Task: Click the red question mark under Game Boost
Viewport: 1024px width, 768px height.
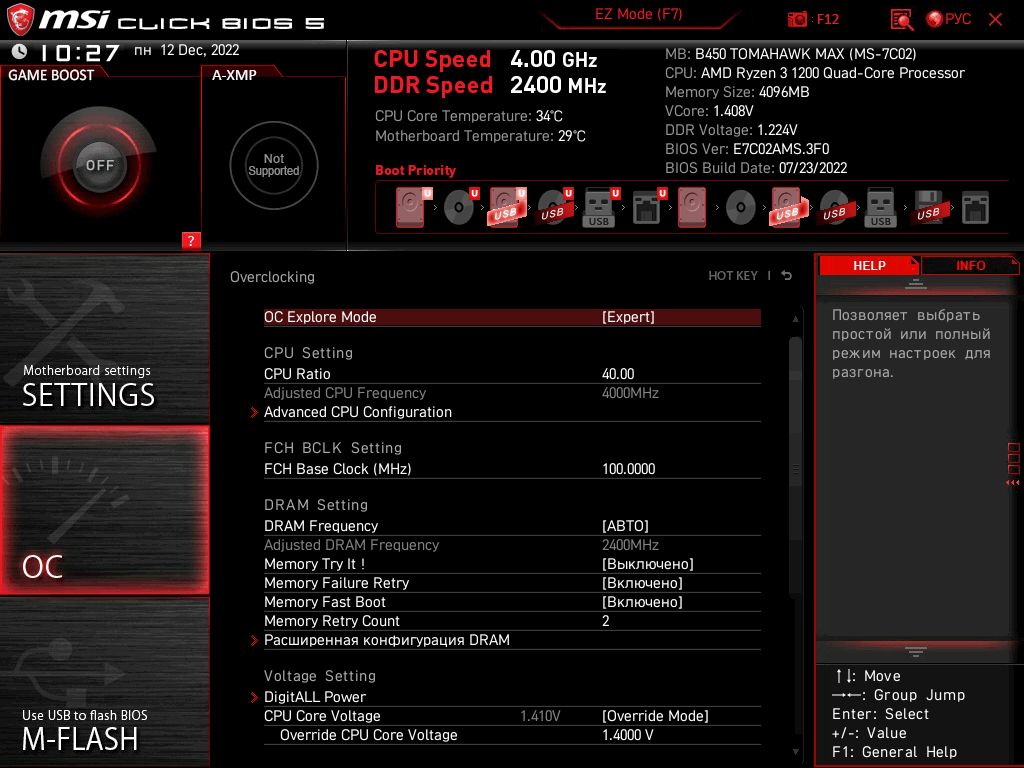Action: tap(191, 240)
